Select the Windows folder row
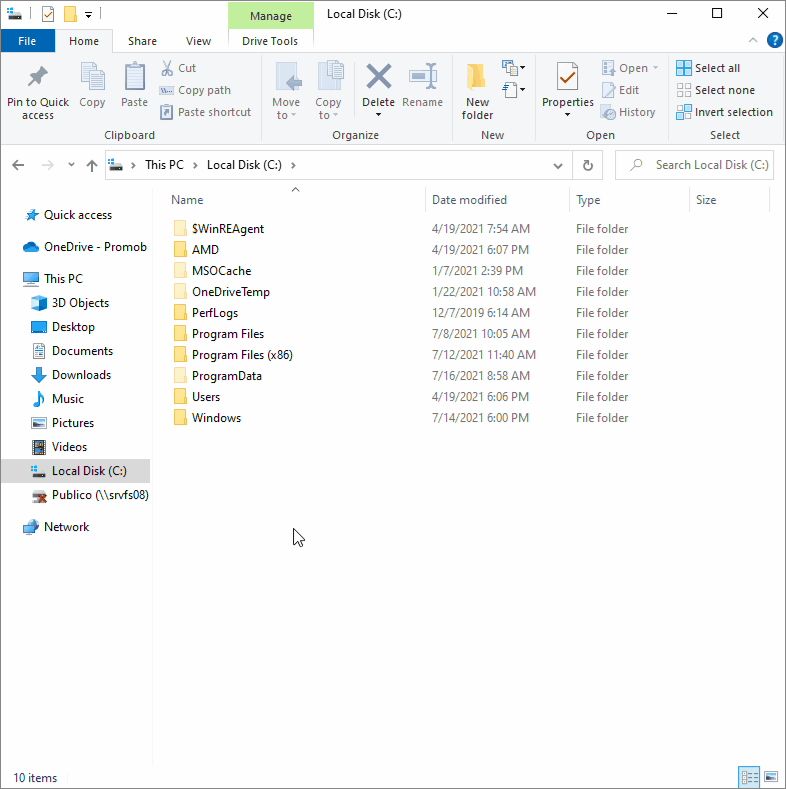The width and height of the screenshot is (786, 789). [x=216, y=418]
